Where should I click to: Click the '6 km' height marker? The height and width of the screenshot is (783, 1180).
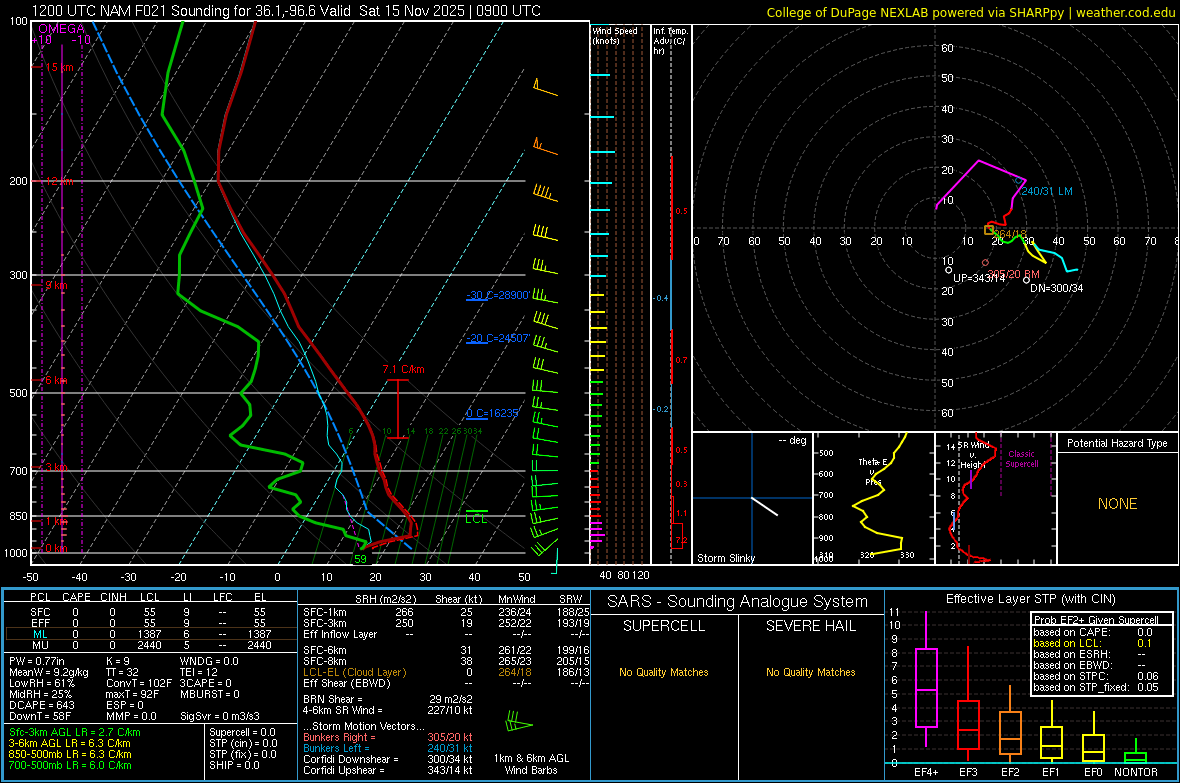click(56, 380)
